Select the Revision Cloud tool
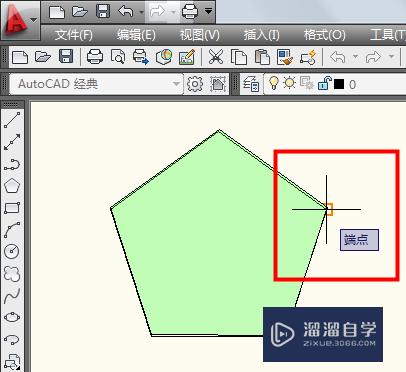The width and height of the screenshot is (406, 372). click(12, 274)
